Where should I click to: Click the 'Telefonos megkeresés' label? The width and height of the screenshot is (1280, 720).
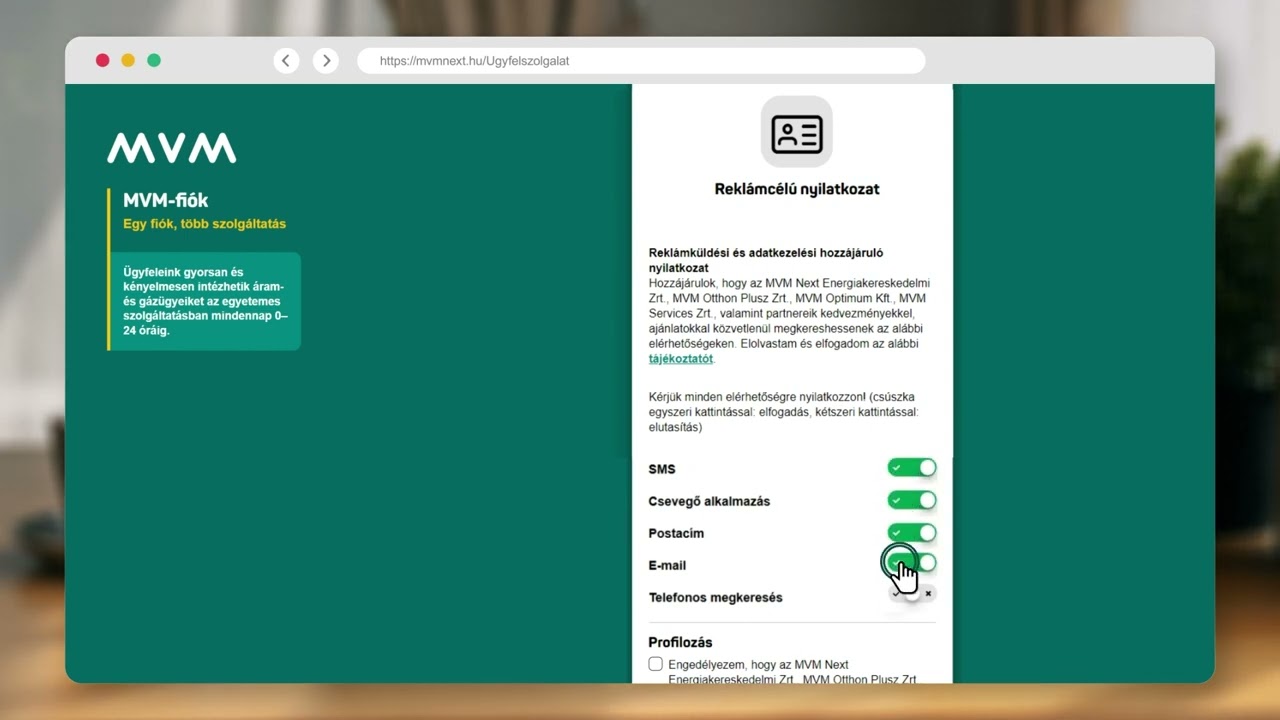(x=716, y=597)
